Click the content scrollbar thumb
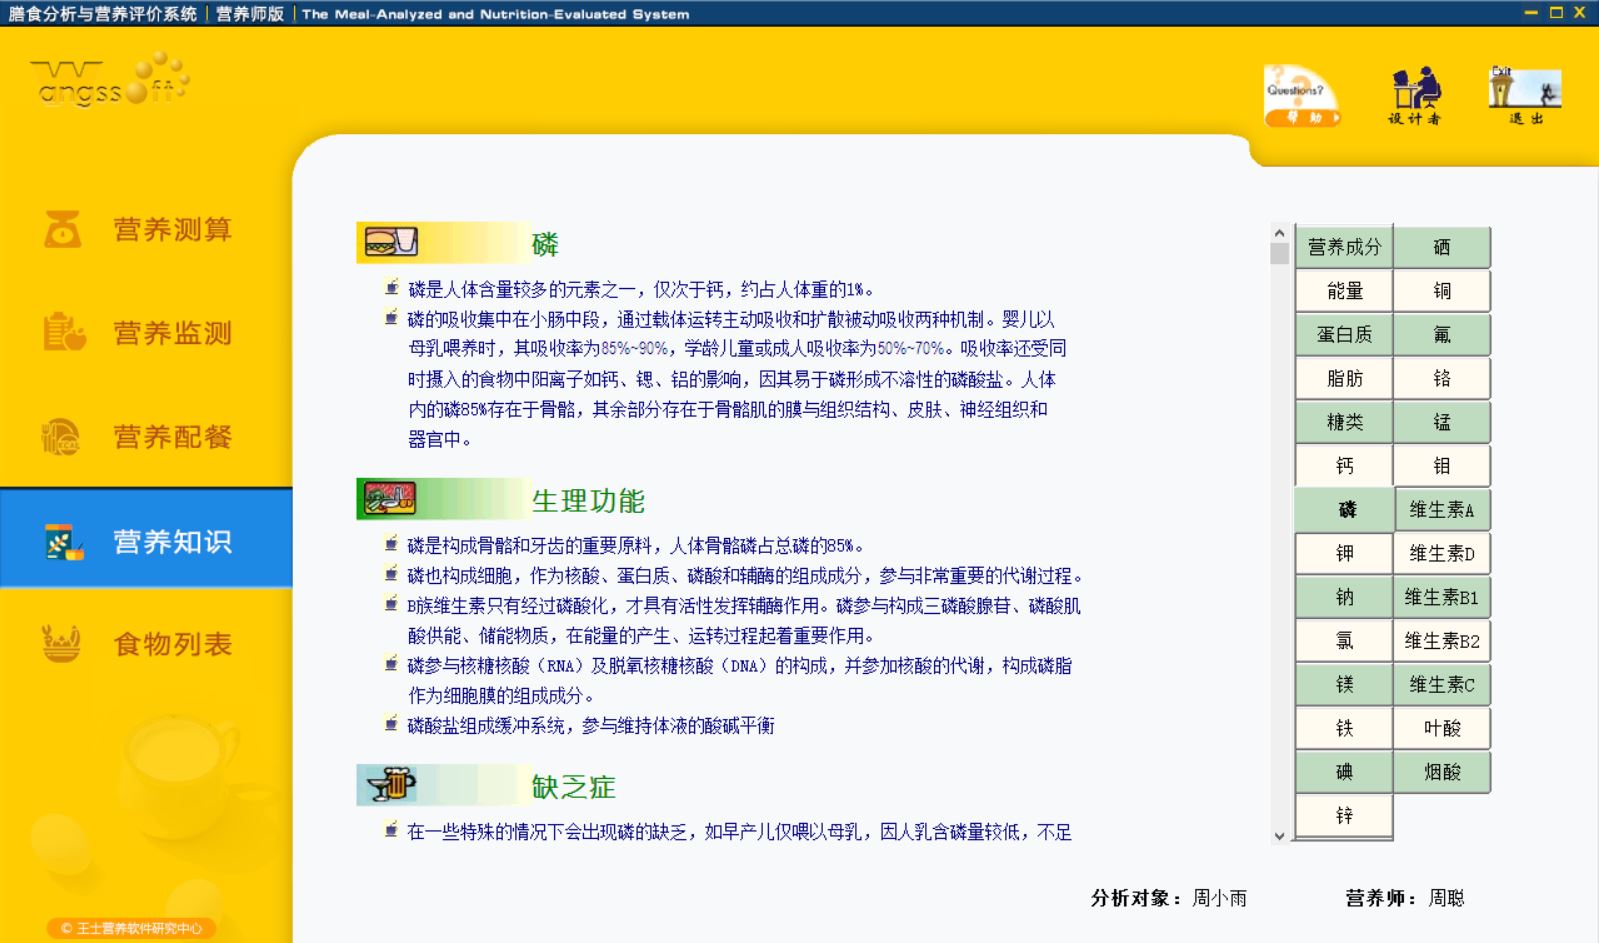1599x943 pixels. [x=1279, y=254]
